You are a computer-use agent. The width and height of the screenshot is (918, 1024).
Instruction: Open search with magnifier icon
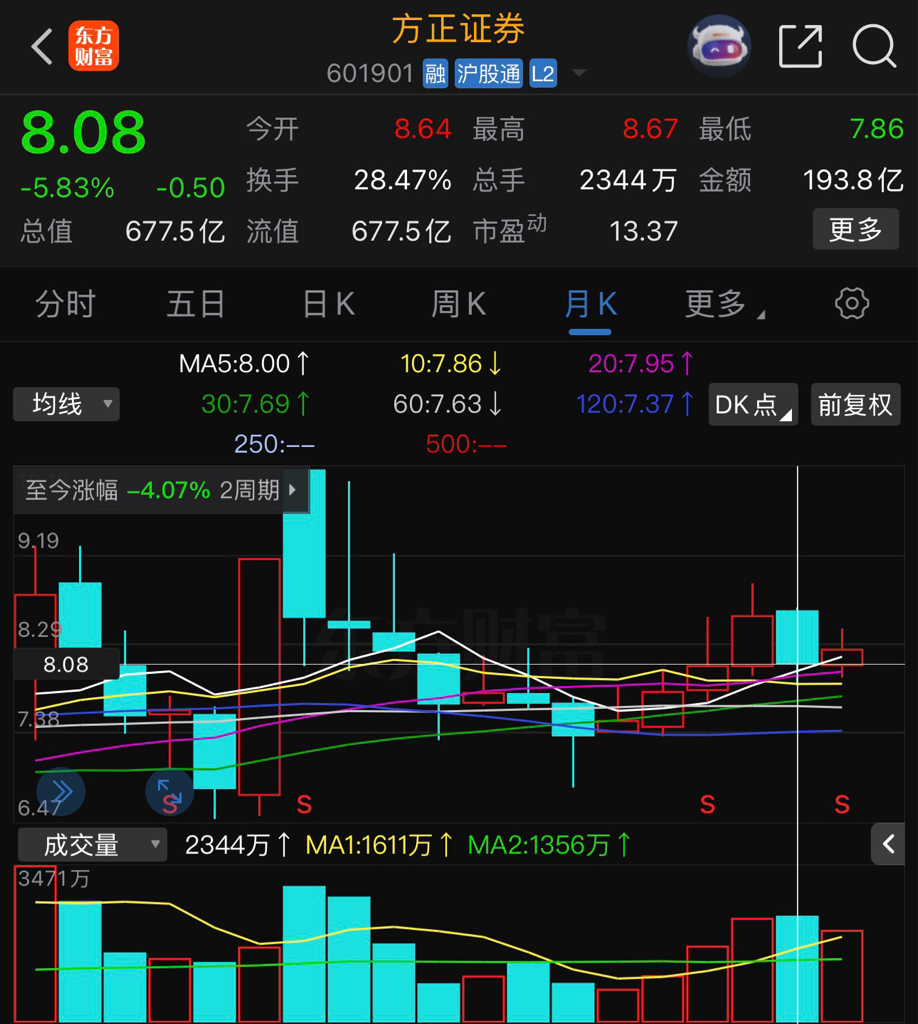tap(874, 46)
